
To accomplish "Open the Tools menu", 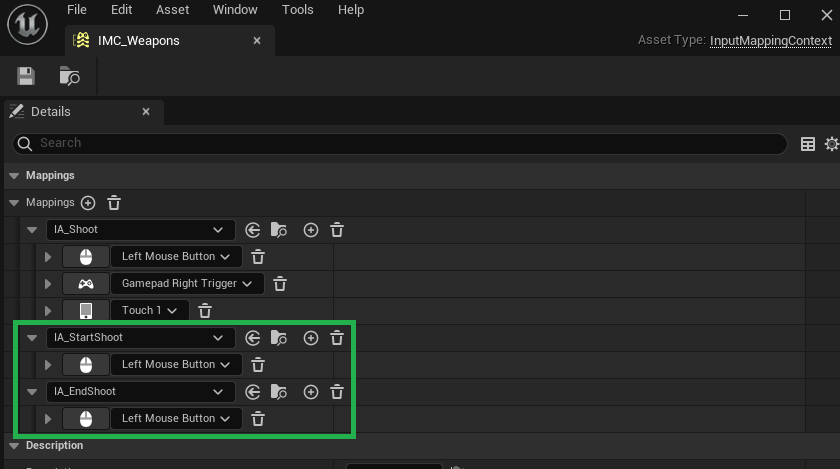I will point(297,10).
